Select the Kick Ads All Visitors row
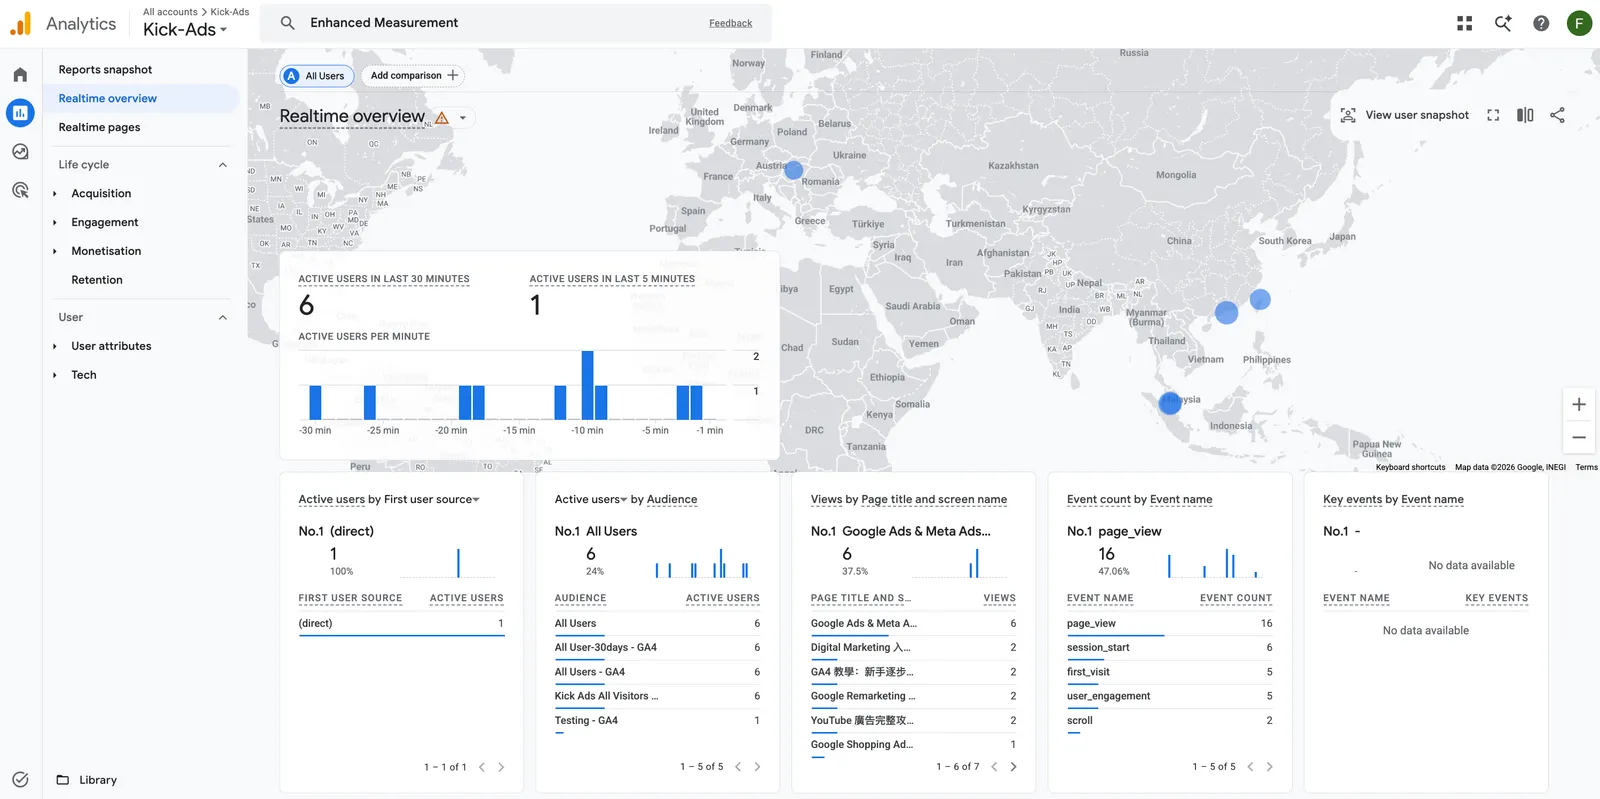The image size is (1600, 799). (657, 696)
